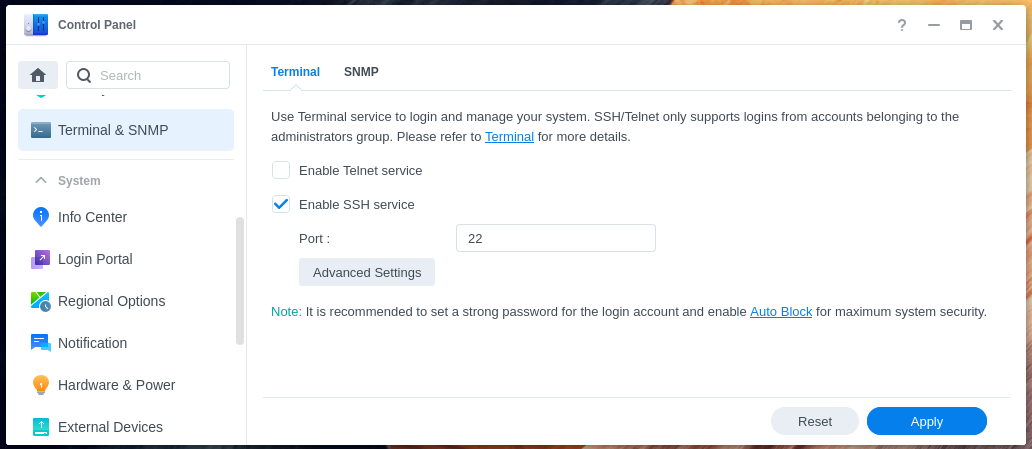The height and width of the screenshot is (449, 1032).
Task: Select the Terminal tab
Action: [295, 72]
